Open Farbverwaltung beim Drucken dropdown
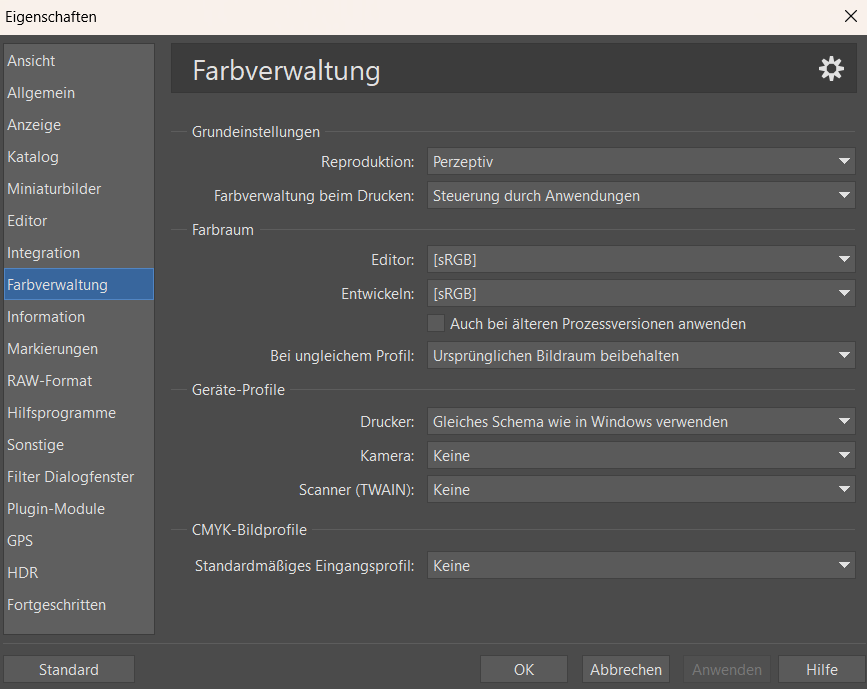The height and width of the screenshot is (689, 867). tap(641, 195)
